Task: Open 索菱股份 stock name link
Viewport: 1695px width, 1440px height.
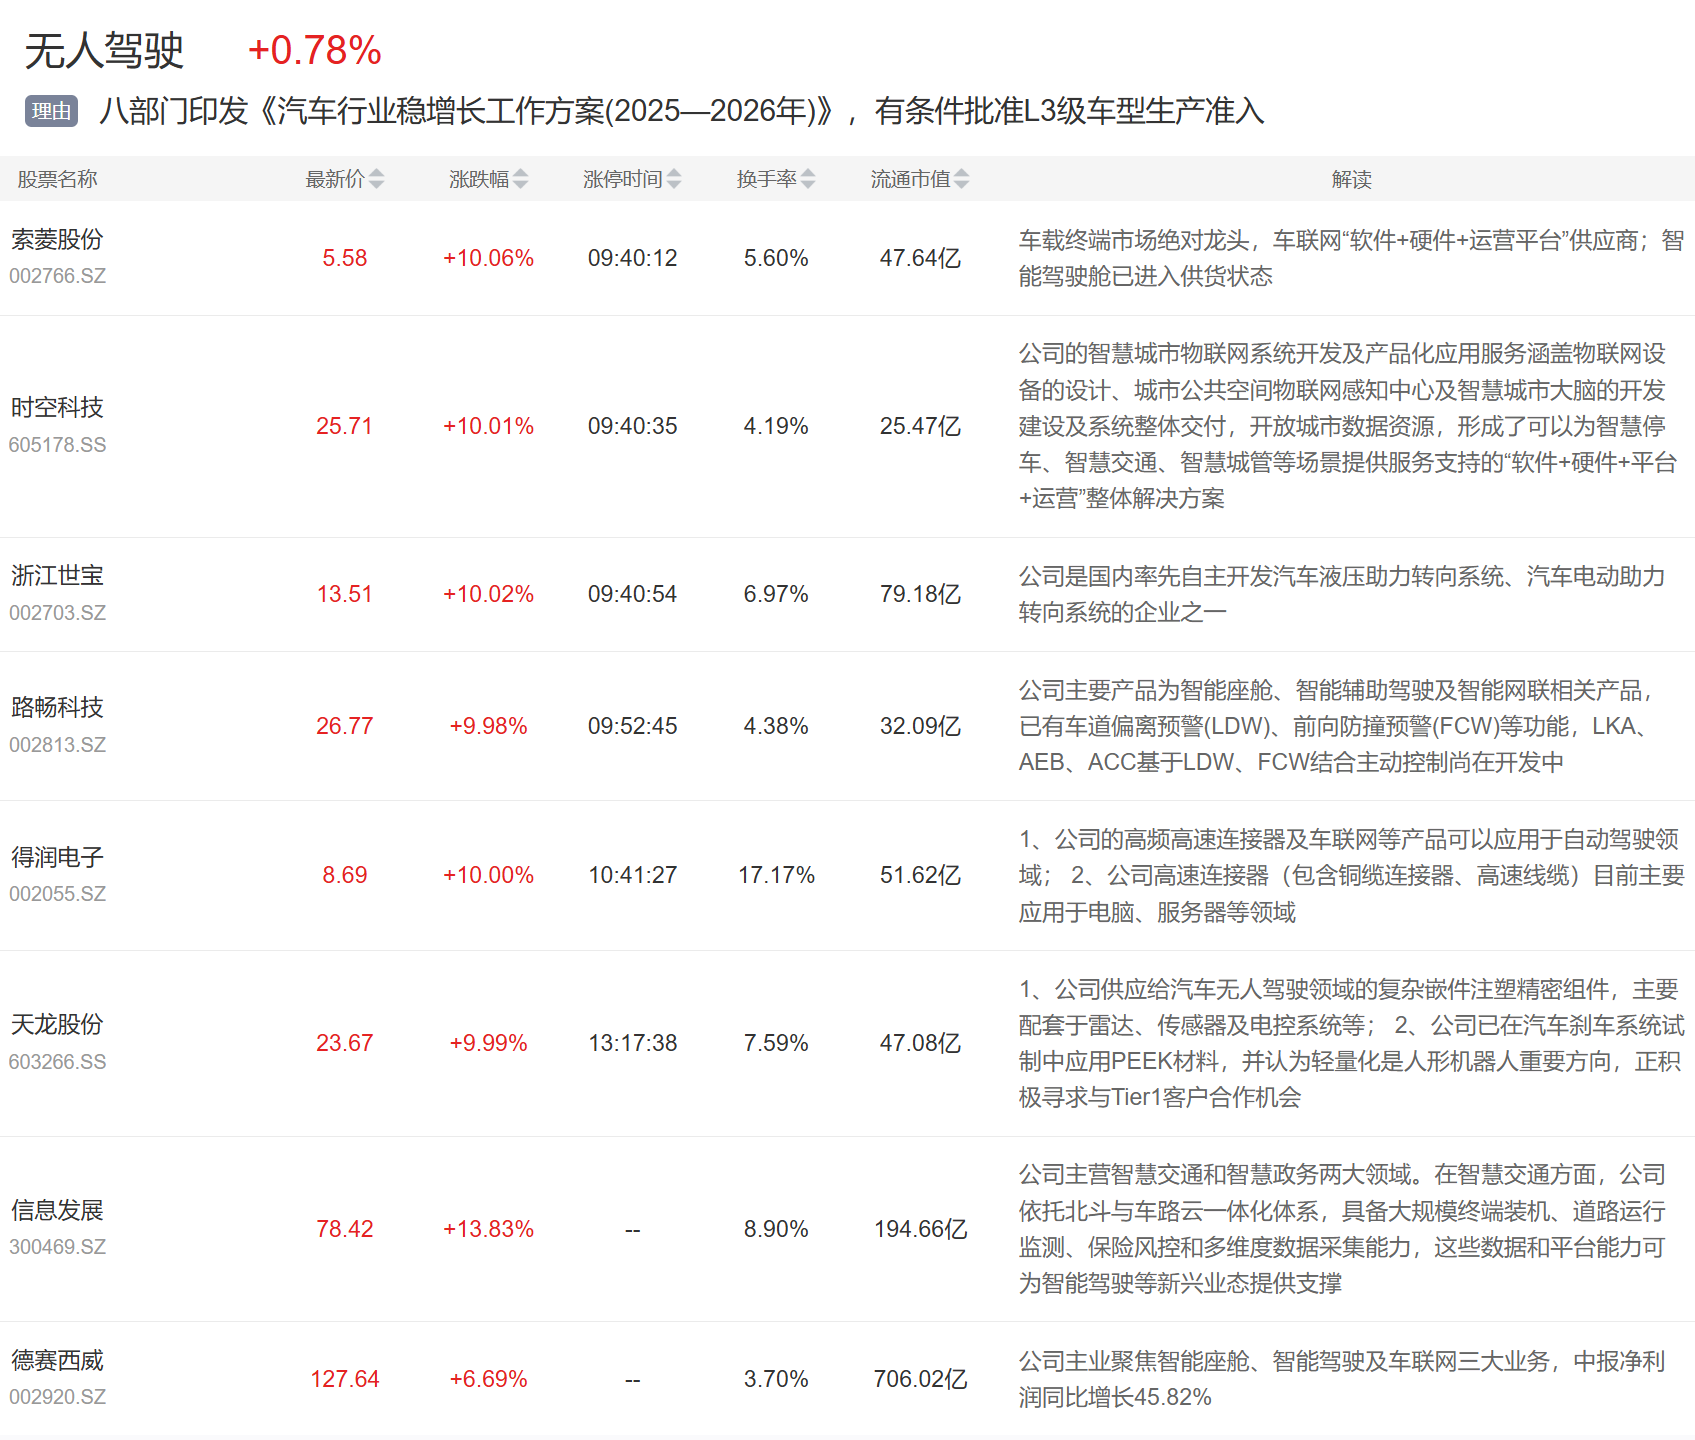Action: (57, 240)
